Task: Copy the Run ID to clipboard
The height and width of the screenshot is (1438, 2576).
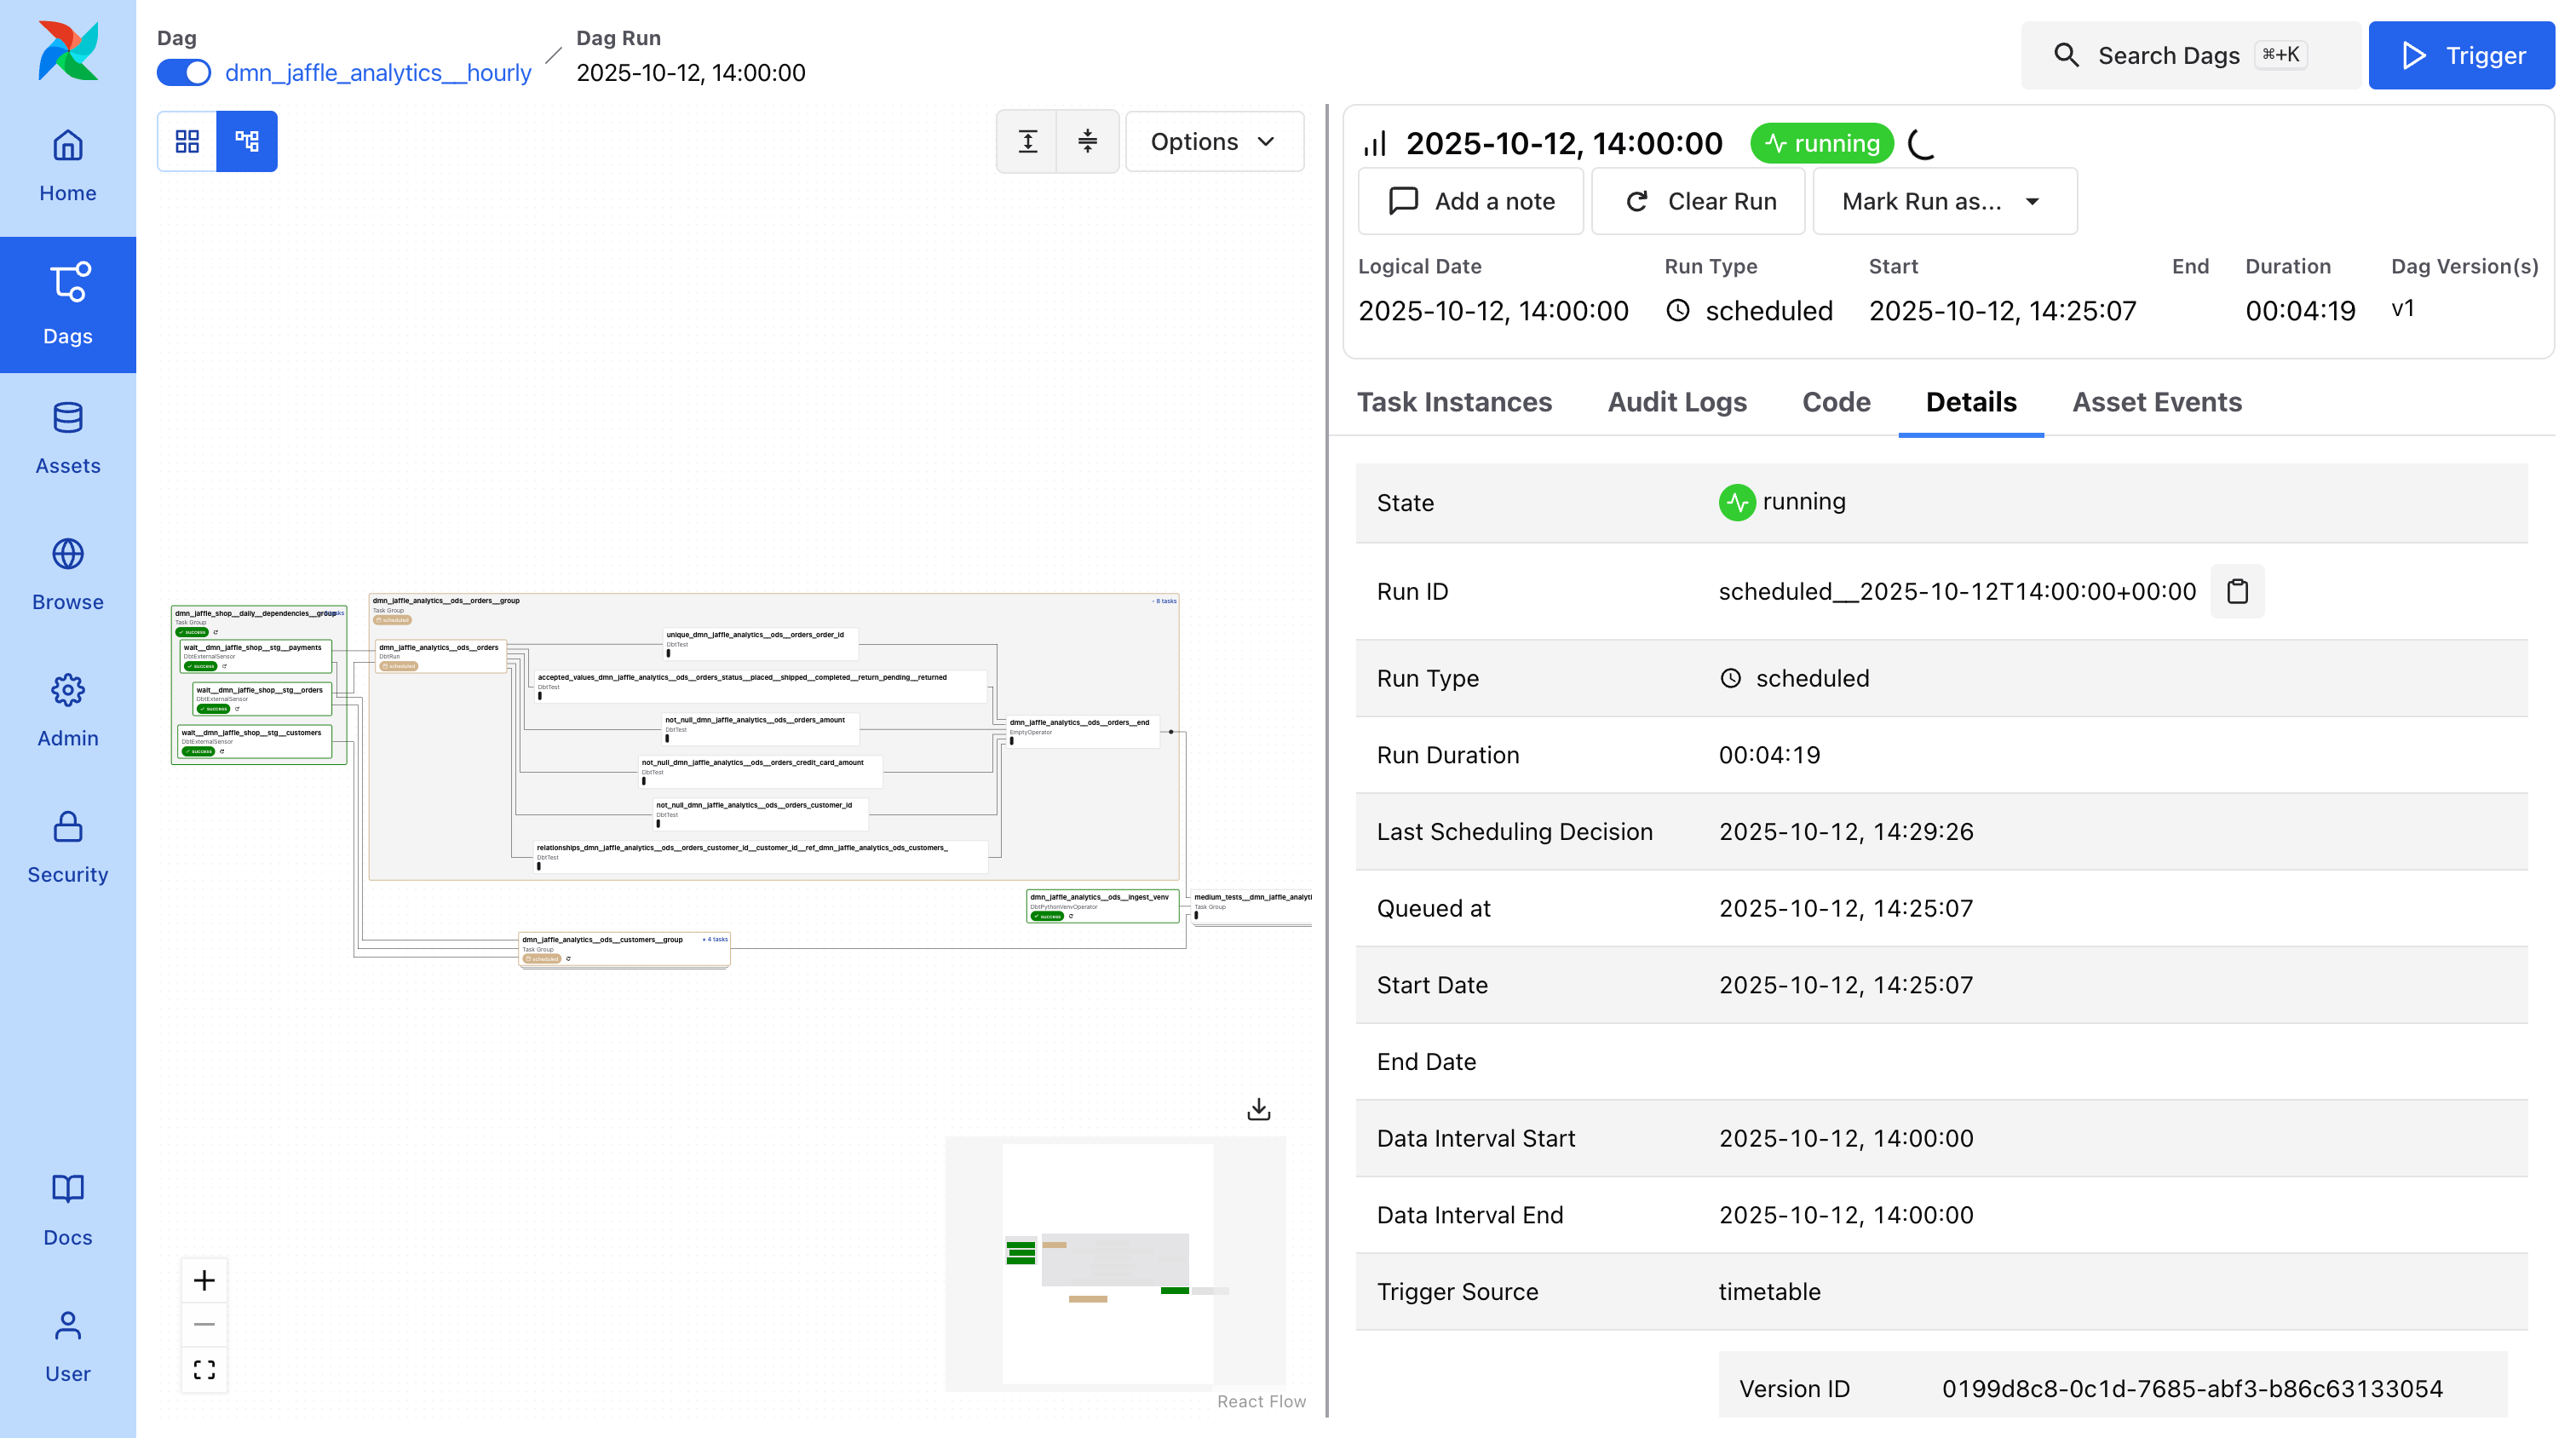Action: point(2237,591)
